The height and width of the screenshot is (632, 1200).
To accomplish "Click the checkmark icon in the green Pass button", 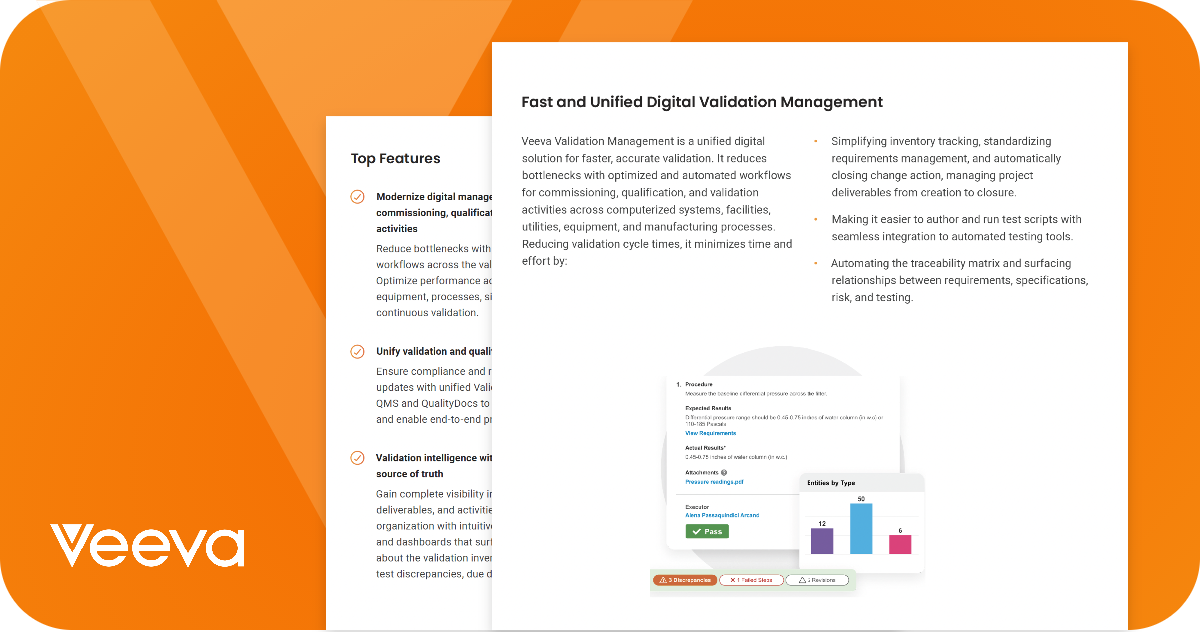I will click(696, 531).
